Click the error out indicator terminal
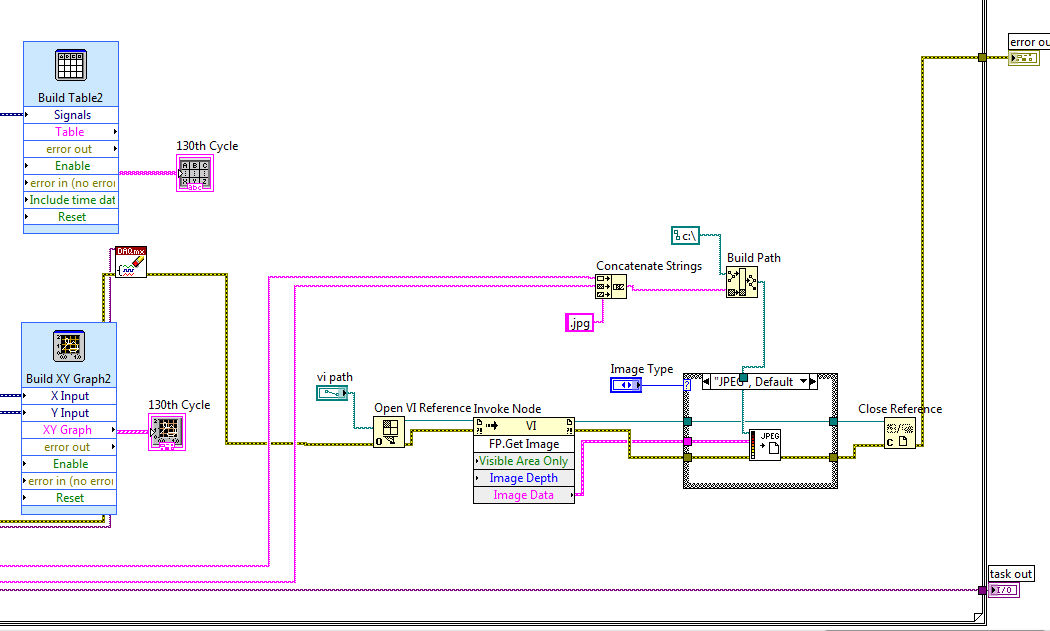This screenshot has height=631, width=1050. (1024, 58)
